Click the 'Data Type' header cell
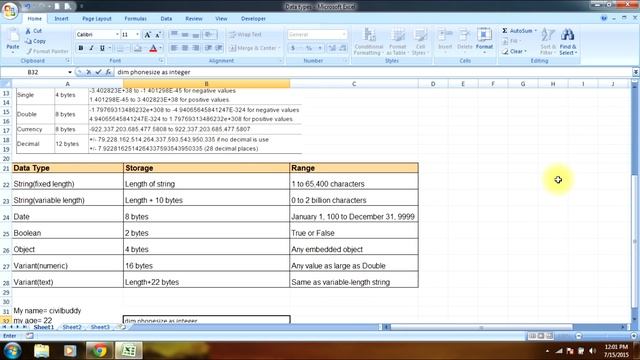This screenshot has height=360, width=640. point(67,168)
